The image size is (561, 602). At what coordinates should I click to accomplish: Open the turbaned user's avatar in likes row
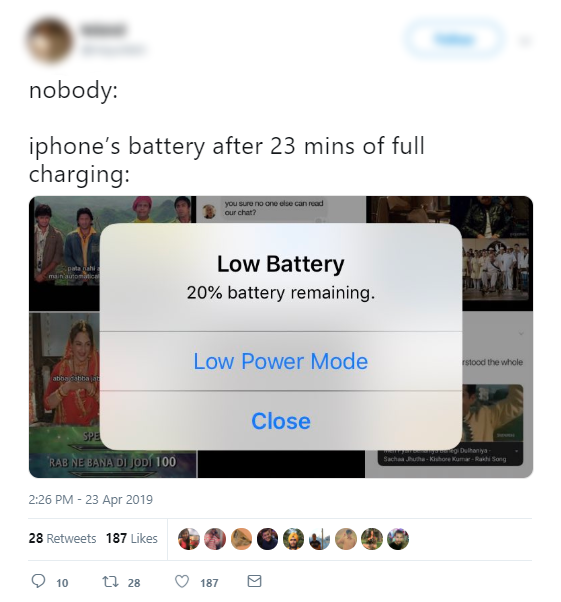tap(293, 539)
